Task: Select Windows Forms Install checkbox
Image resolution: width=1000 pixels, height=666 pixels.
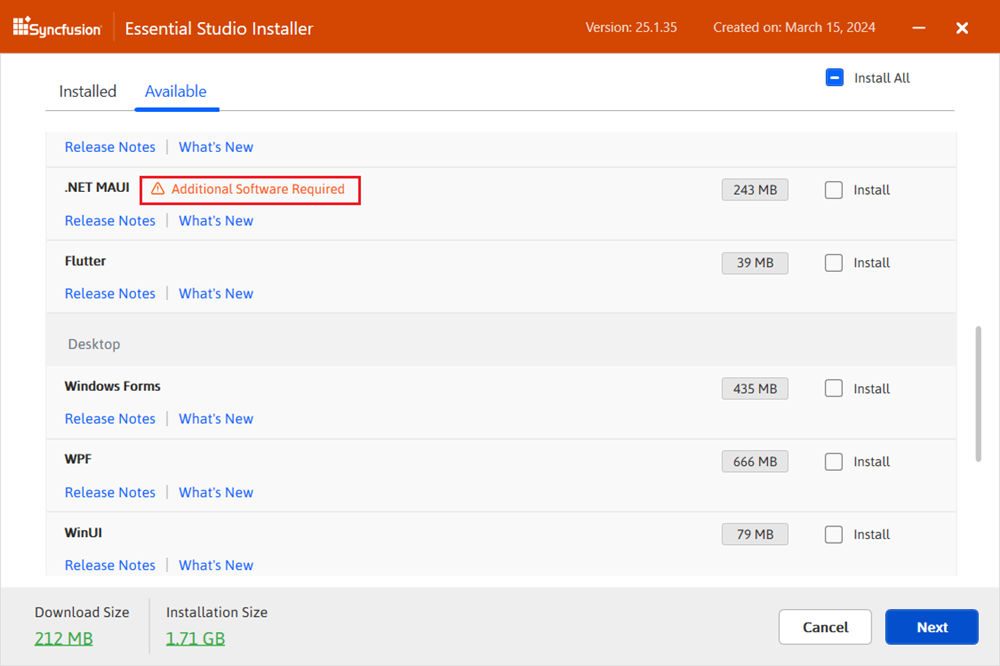Action: [x=834, y=389]
